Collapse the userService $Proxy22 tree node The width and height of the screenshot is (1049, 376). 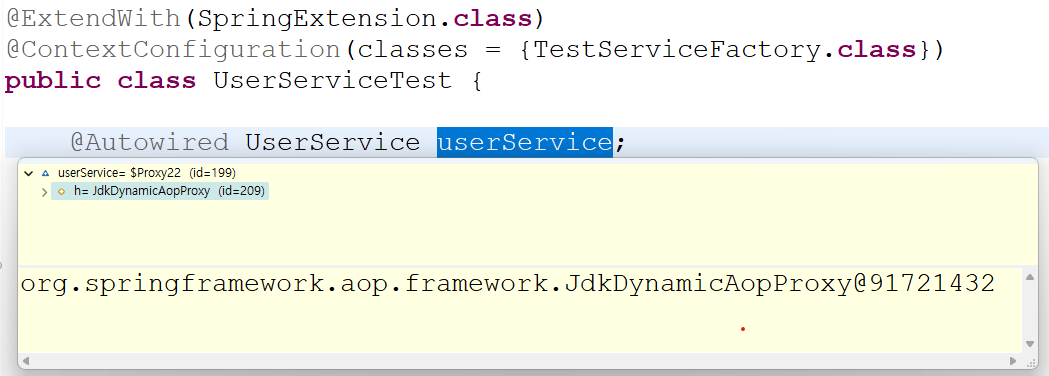pos(28,173)
